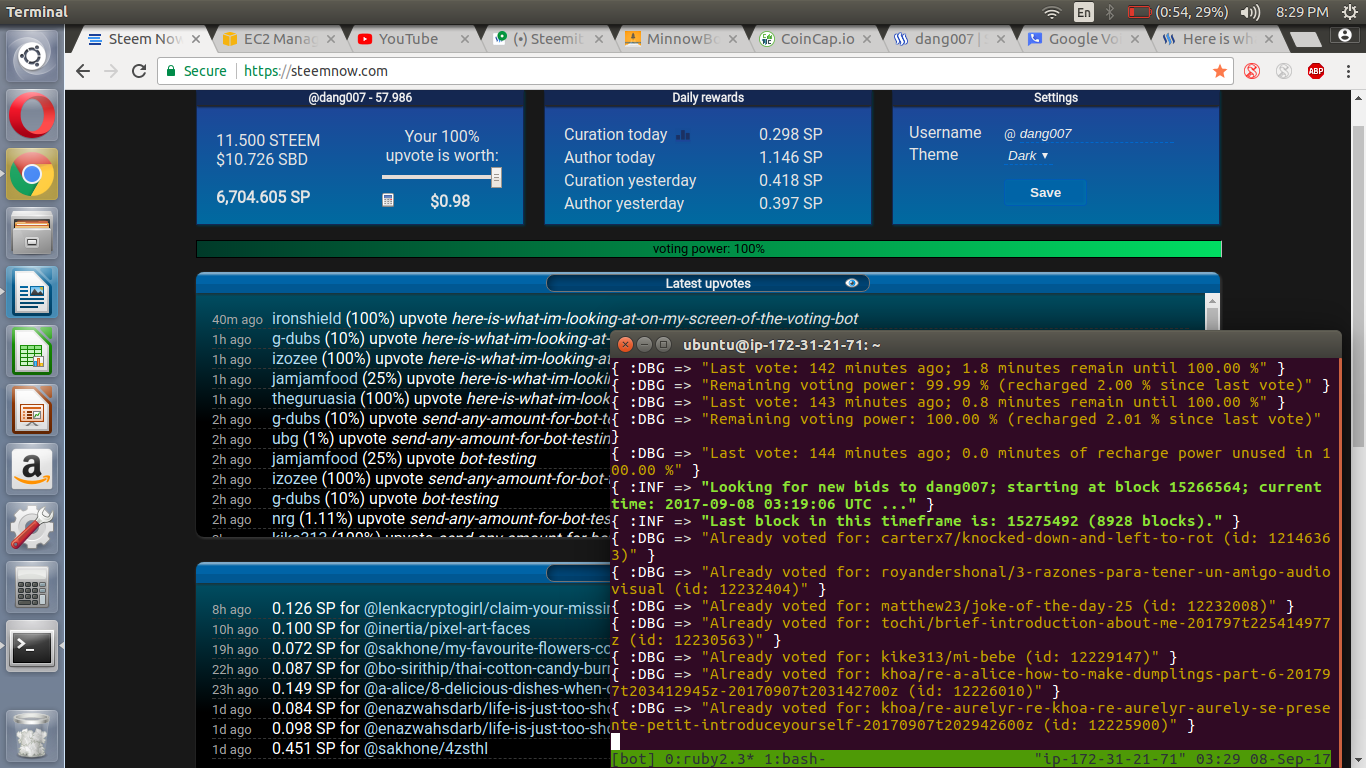Click the red circular extension icon beside the star
This screenshot has height=768, width=1366.
[x=1252, y=71]
